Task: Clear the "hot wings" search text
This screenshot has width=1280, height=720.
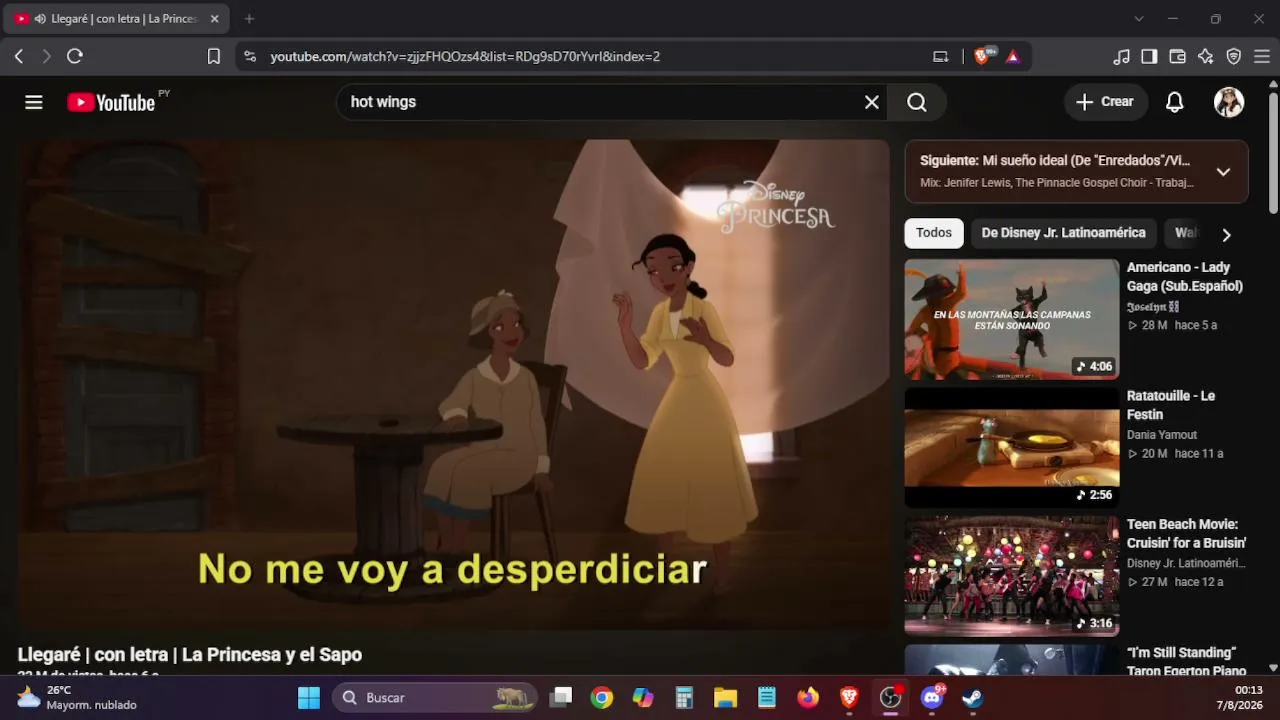Action: point(872,102)
